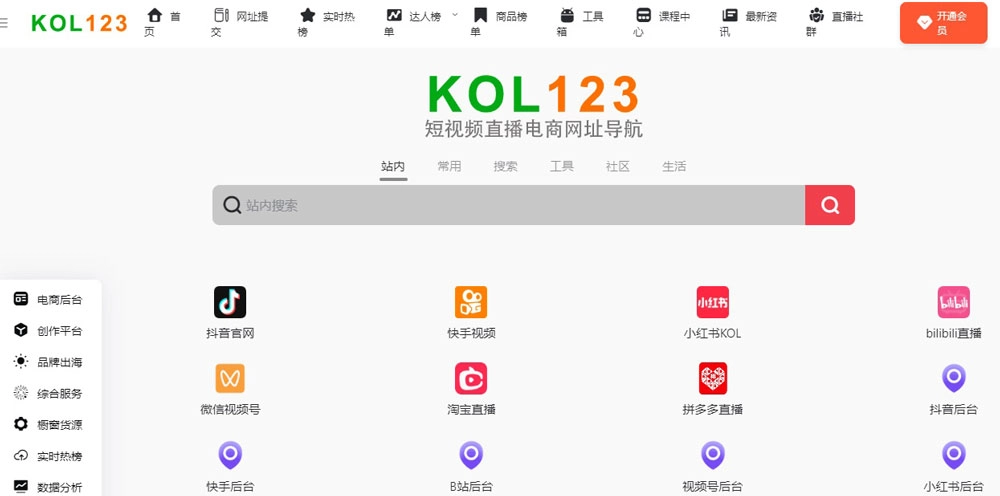Open 课程中心 nav item
The width and height of the screenshot is (1000, 496).
tap(663, 23)
